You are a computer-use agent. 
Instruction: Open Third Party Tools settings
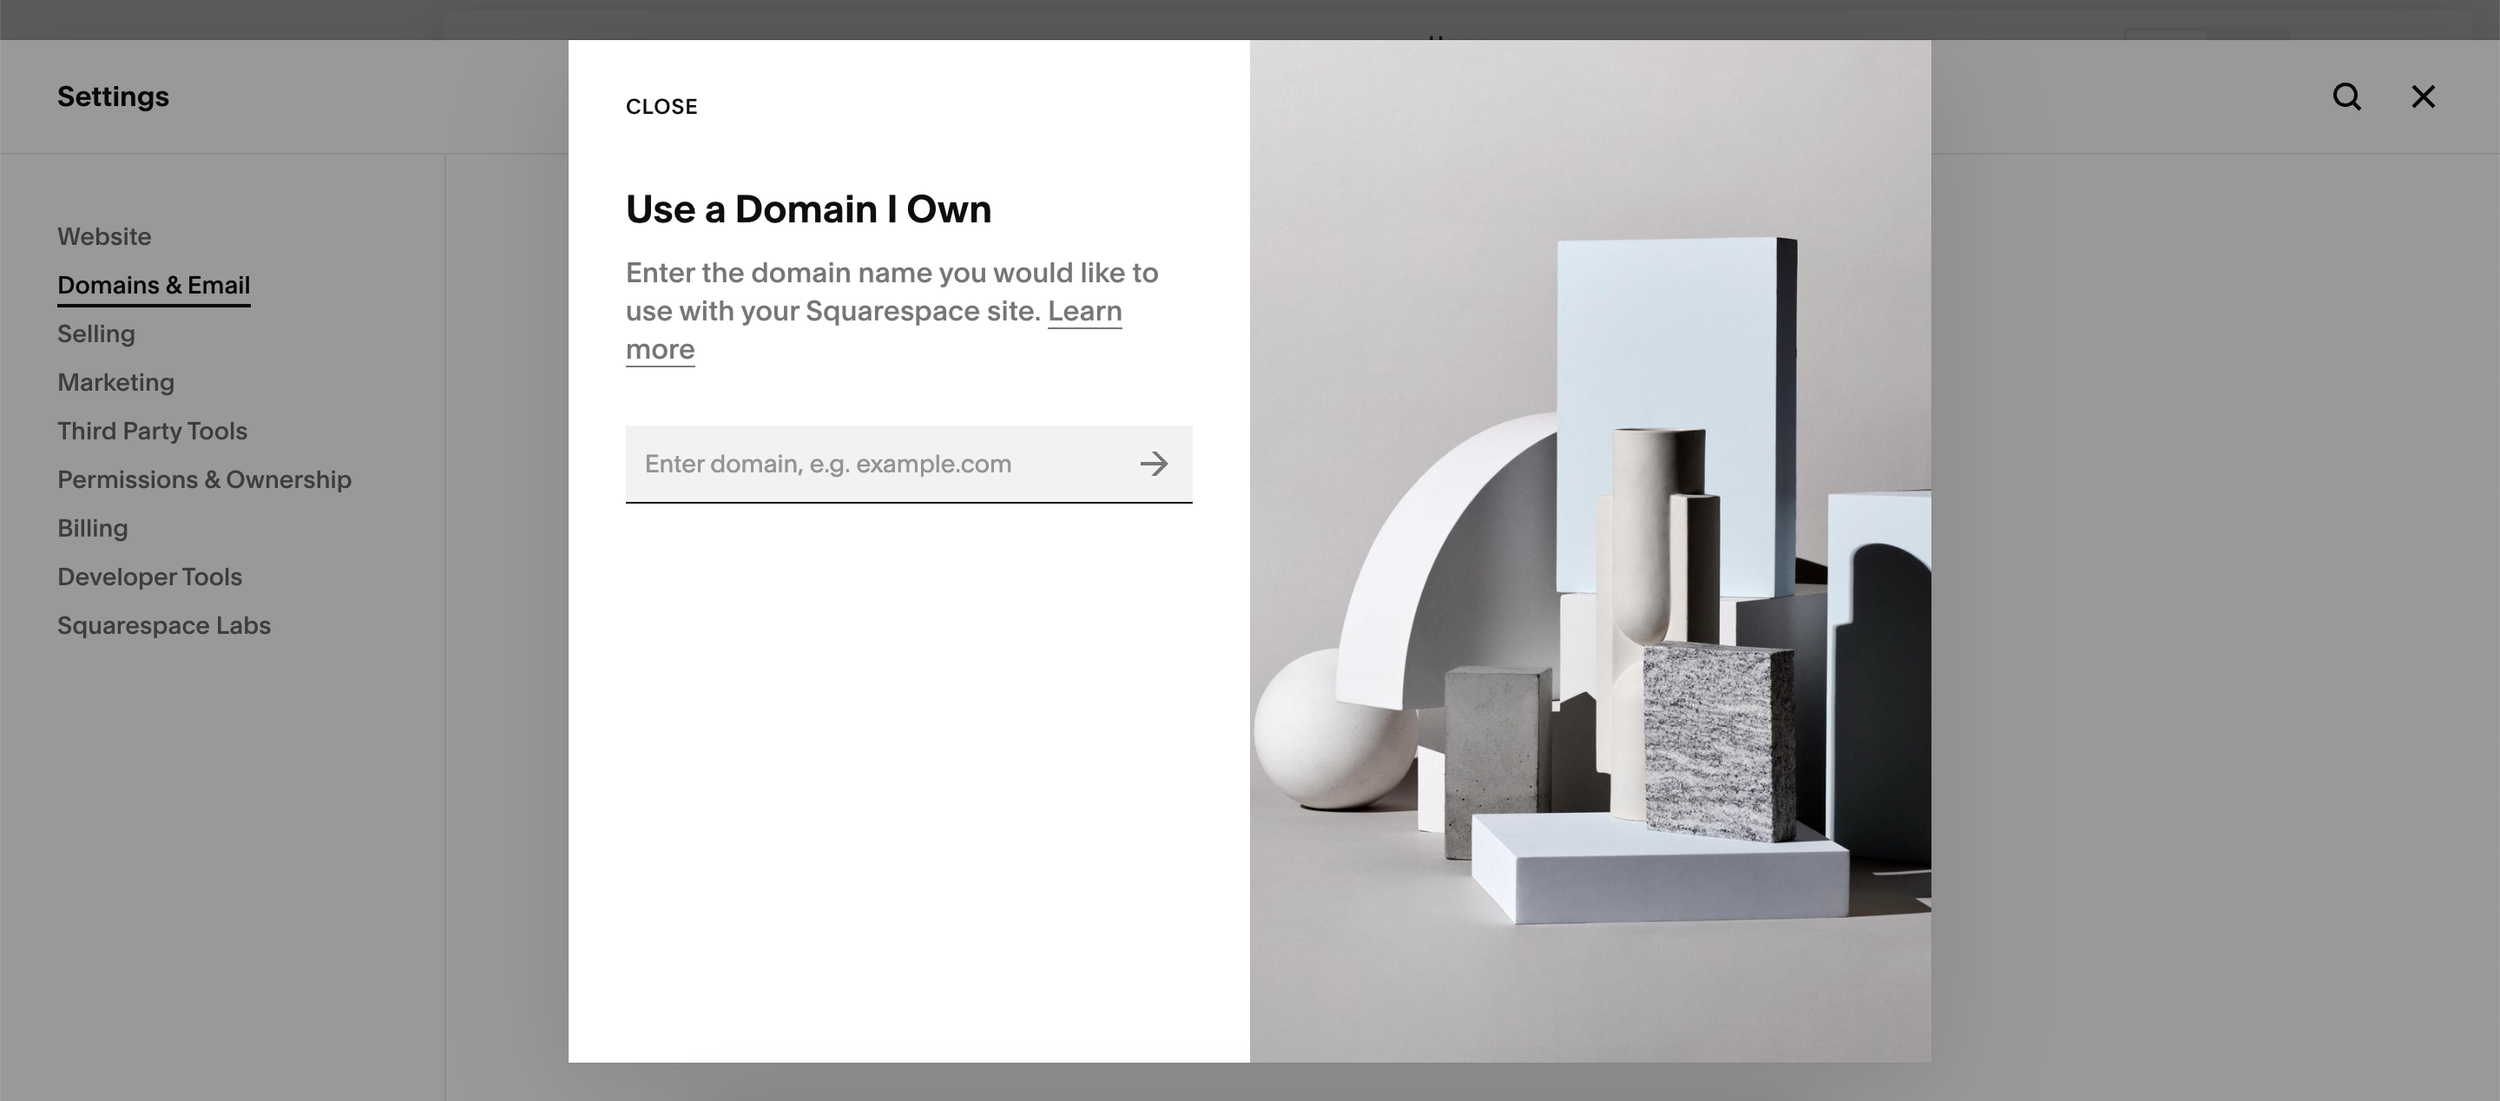(152, 431)
